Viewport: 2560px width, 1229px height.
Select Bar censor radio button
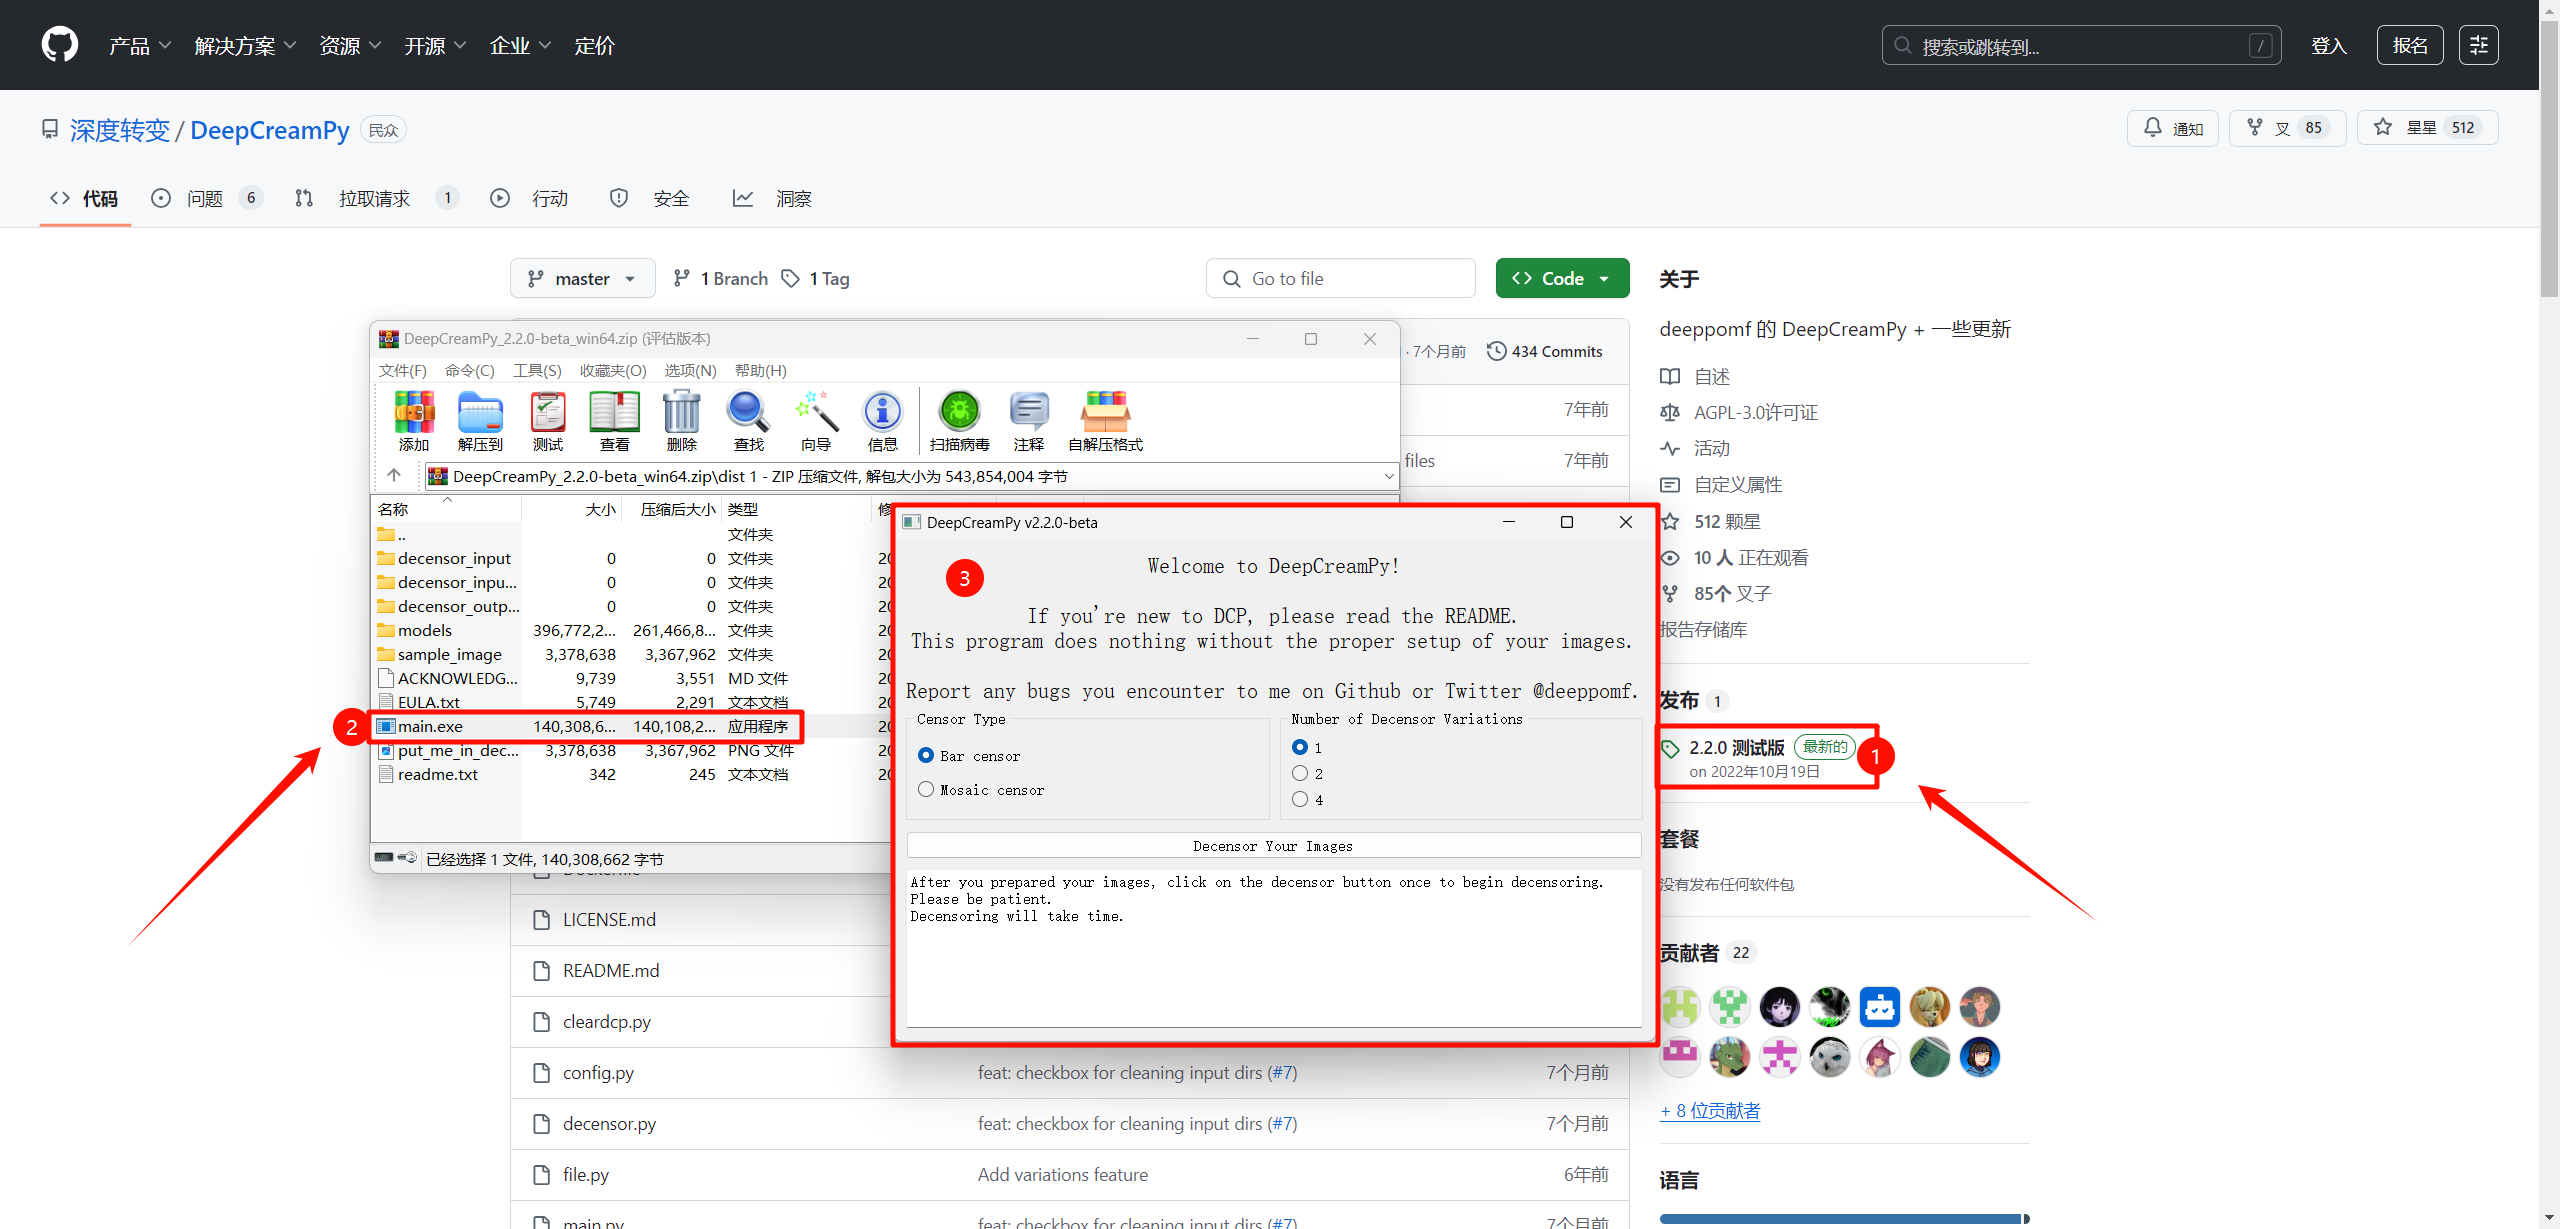point(926,756)
